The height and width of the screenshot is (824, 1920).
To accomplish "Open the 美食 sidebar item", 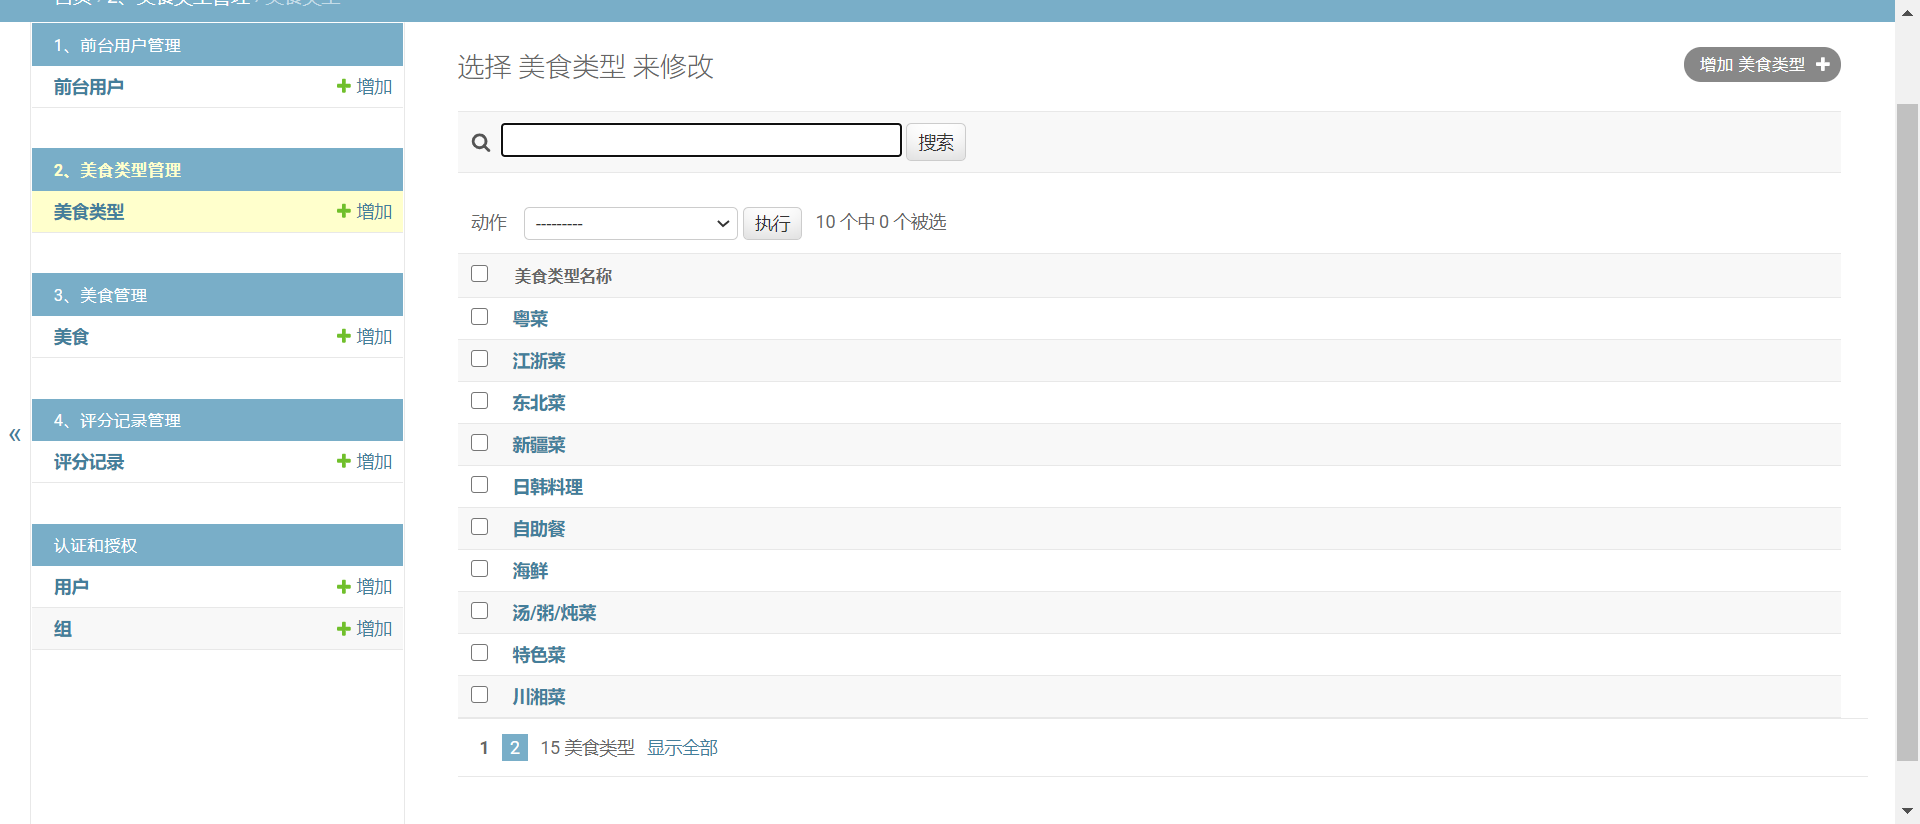I will (71, 337).
